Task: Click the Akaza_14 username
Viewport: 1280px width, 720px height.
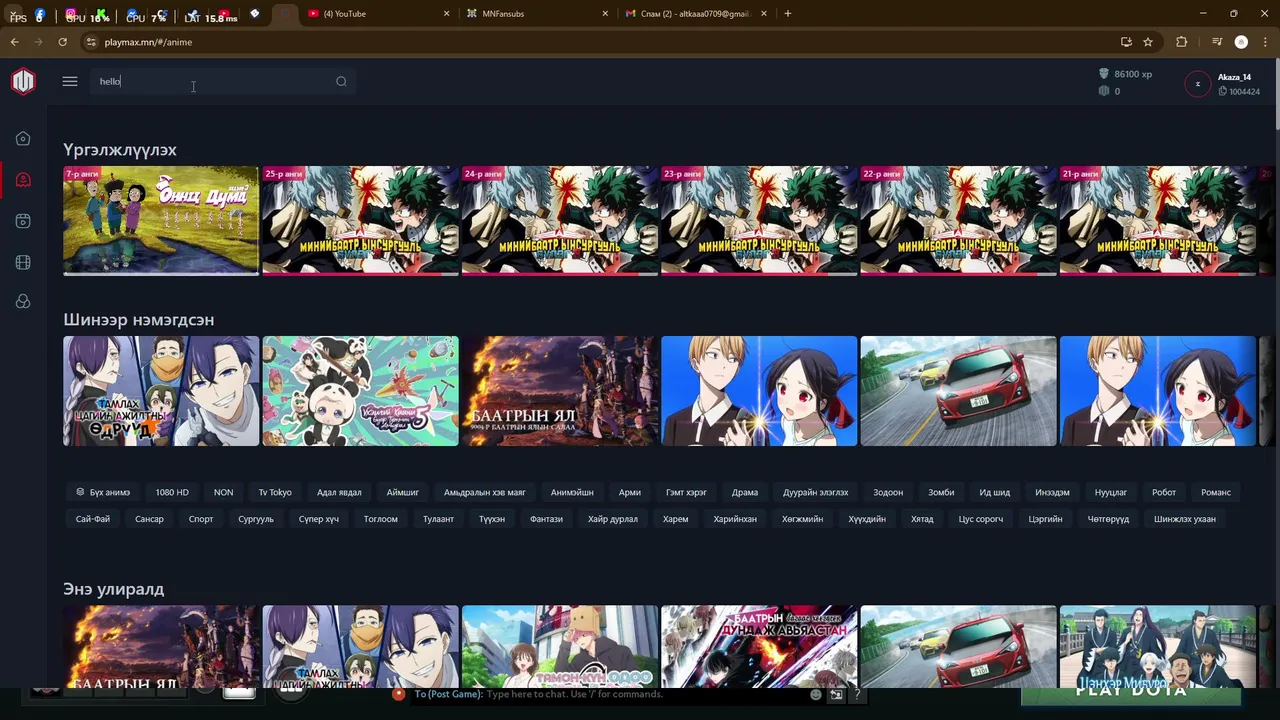Action: pos(1234,77)
